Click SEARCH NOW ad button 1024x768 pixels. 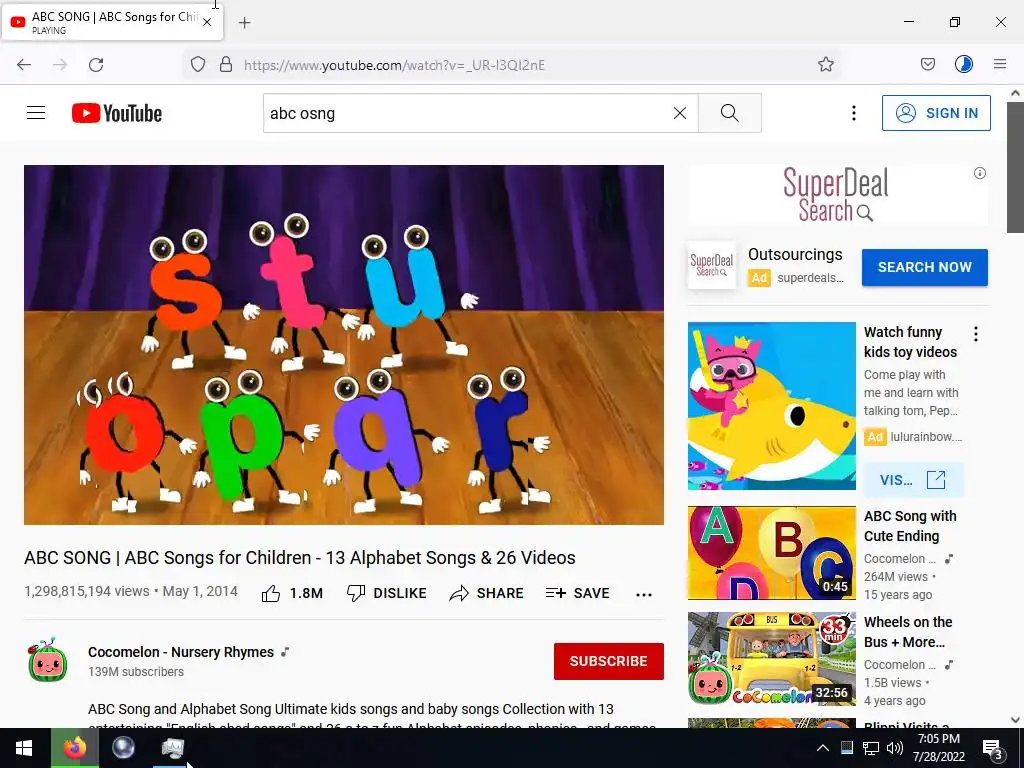(x=925, y=267)
